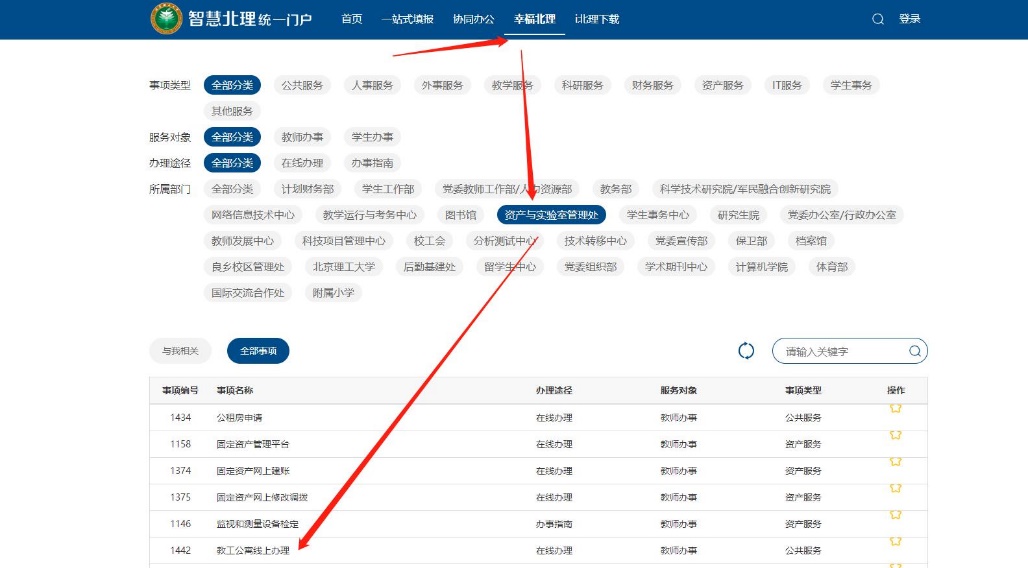Click the search magnifier in the top navigation

coord(878,19)
